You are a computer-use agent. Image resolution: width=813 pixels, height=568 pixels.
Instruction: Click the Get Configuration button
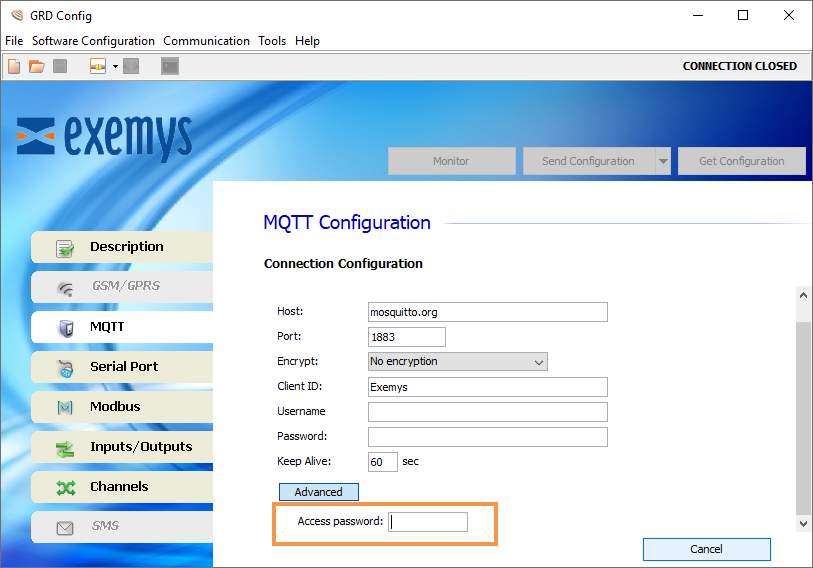point(741,161)
